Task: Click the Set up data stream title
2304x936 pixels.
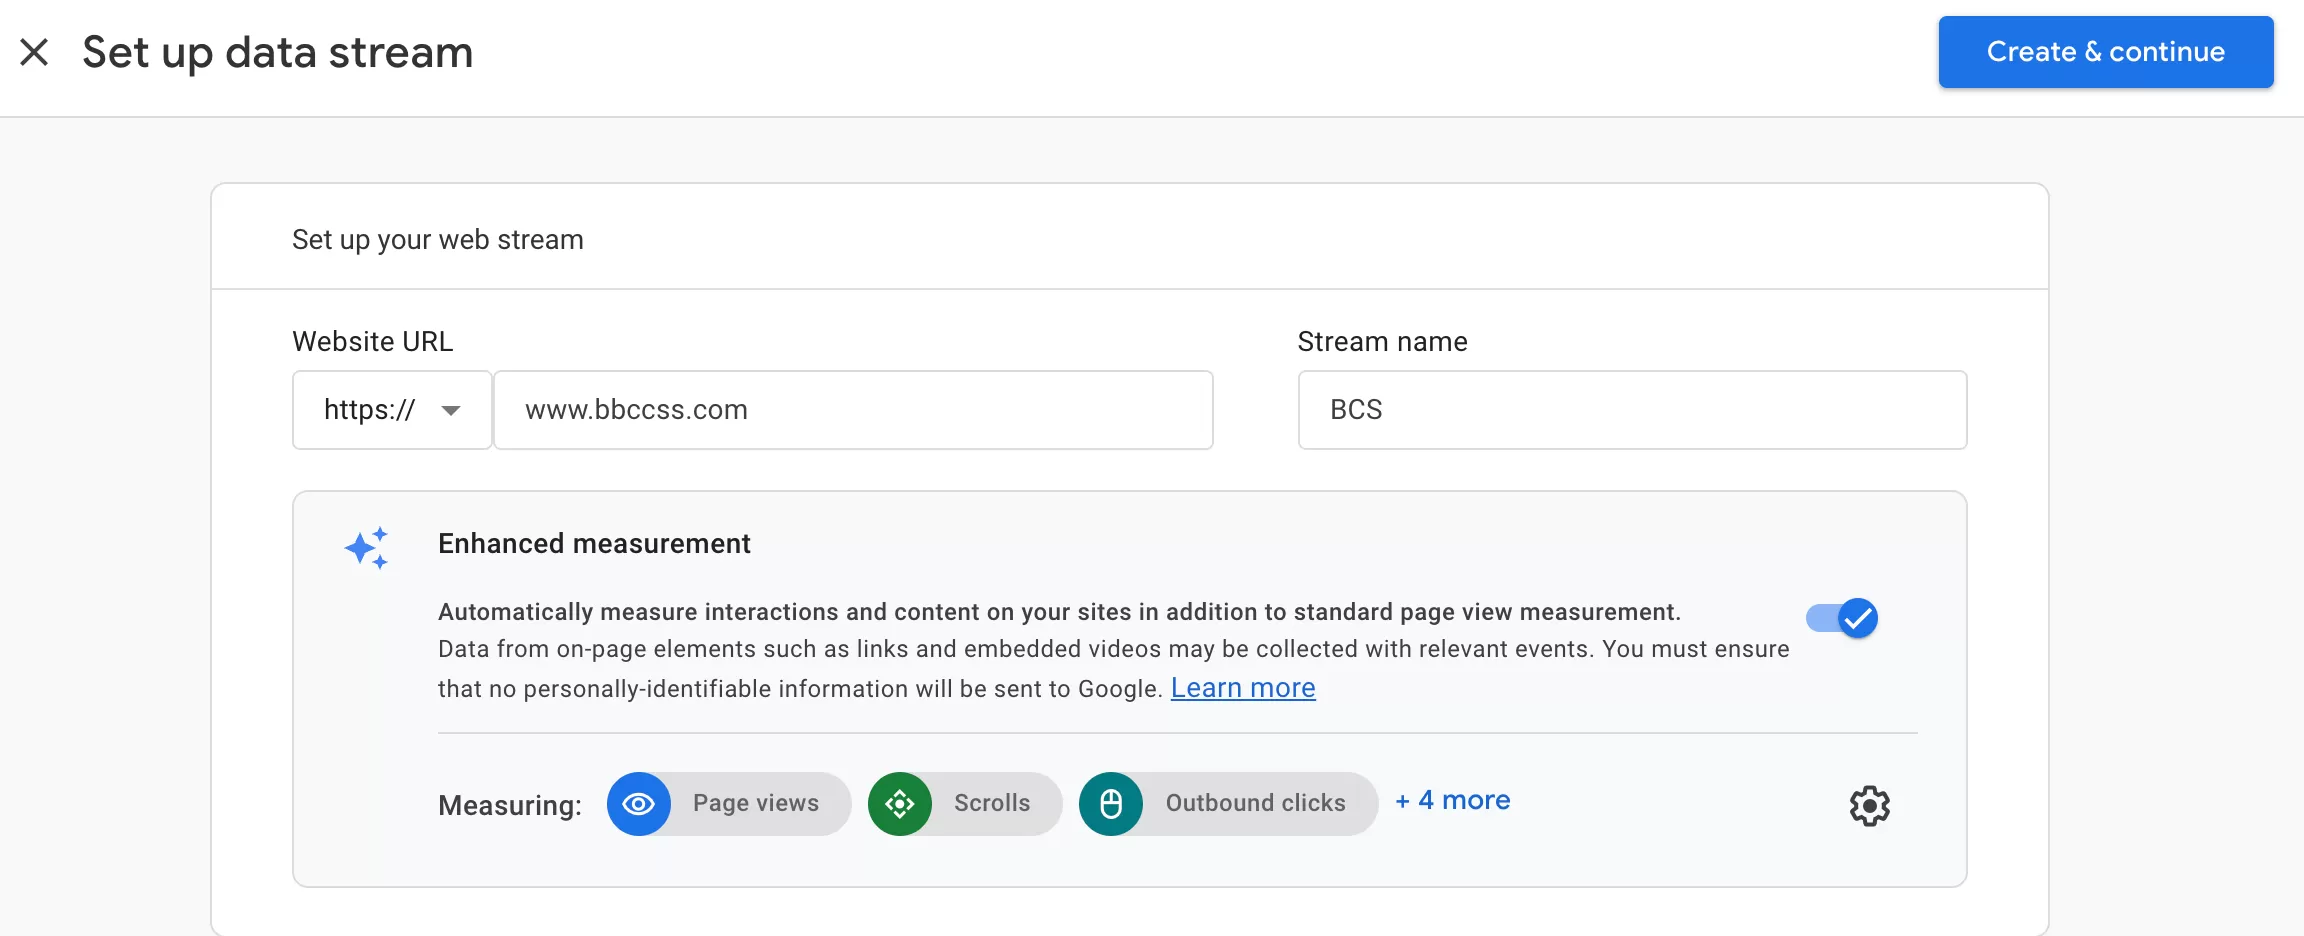Action: point(278,52)
